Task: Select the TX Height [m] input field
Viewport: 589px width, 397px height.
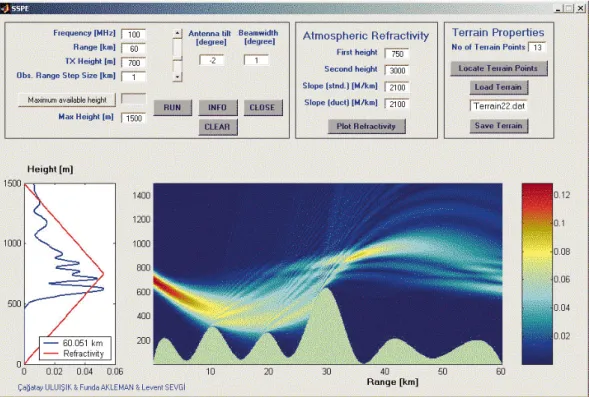Action: 133,63
